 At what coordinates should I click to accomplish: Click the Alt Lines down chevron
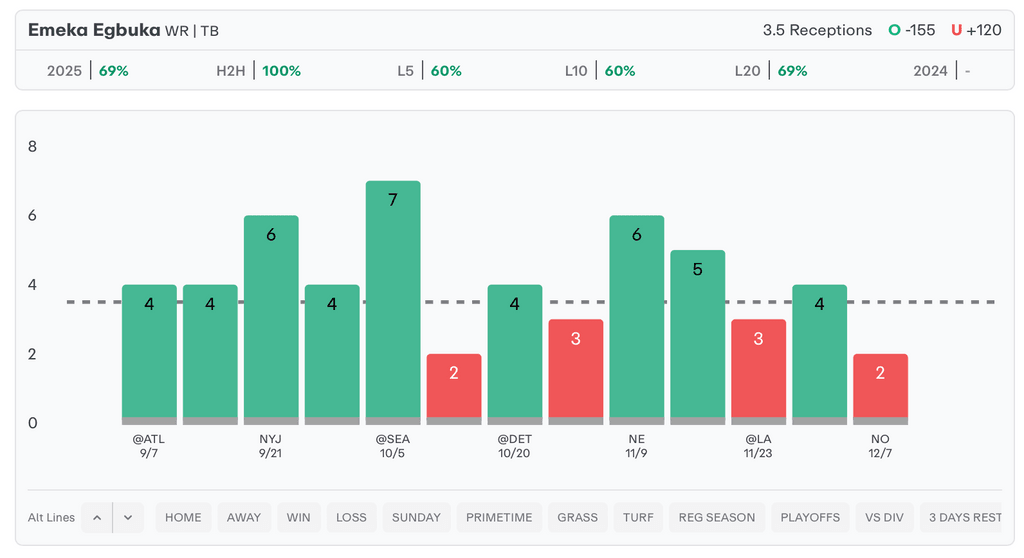128,517
